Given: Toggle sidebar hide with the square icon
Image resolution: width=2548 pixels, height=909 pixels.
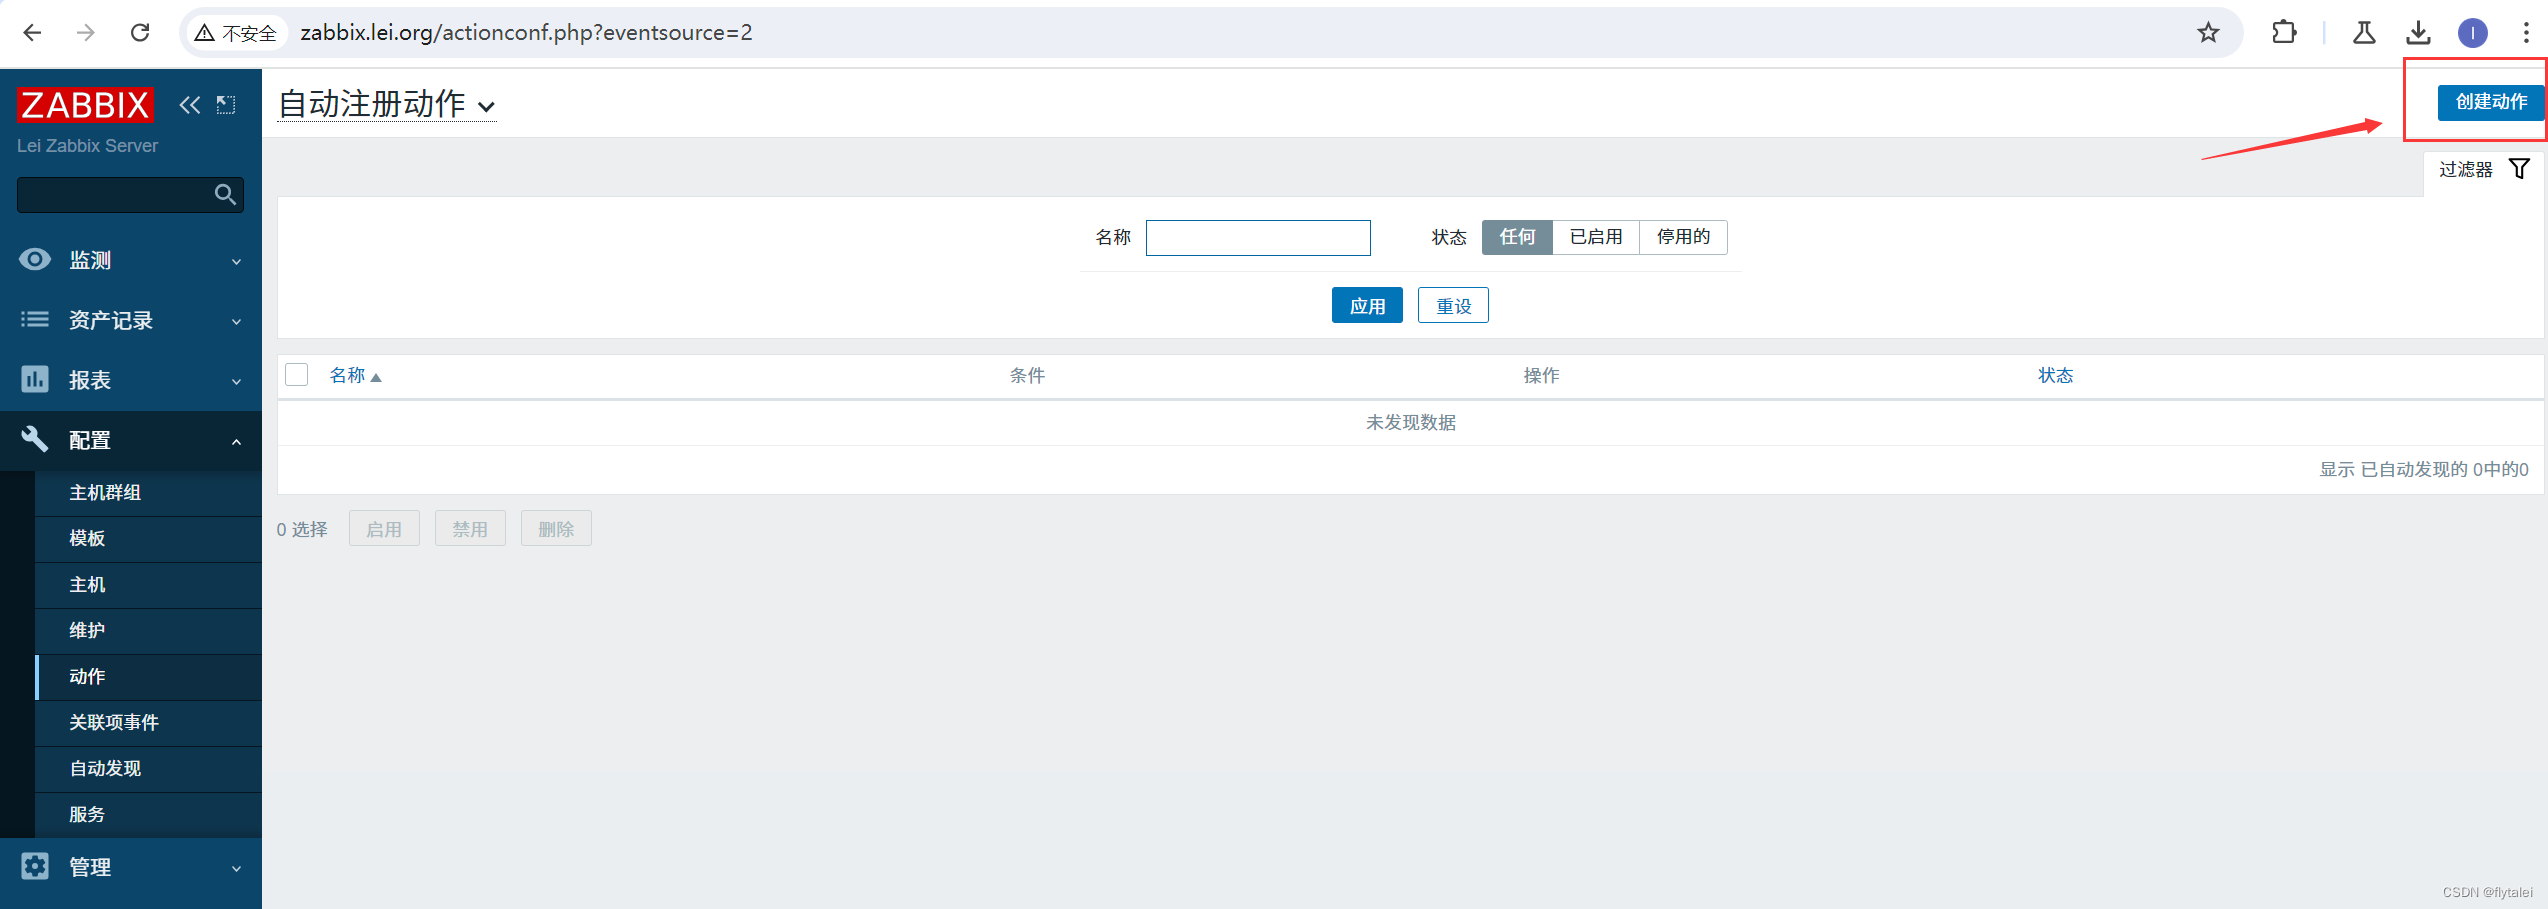Looking at the screenshot, I should point(226,105).
